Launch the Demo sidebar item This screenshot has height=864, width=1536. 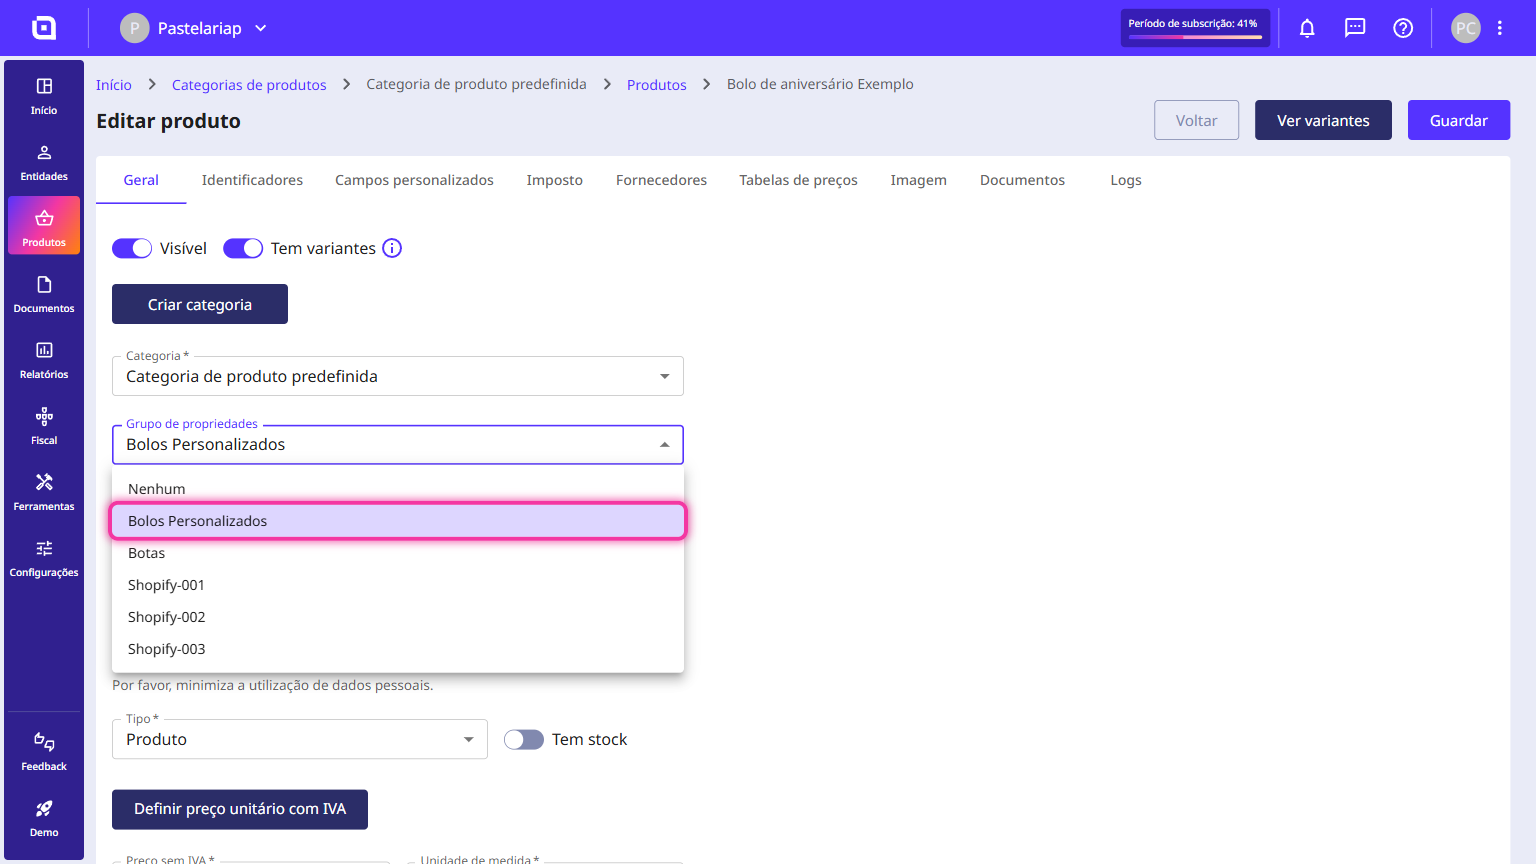coord(44,818)
